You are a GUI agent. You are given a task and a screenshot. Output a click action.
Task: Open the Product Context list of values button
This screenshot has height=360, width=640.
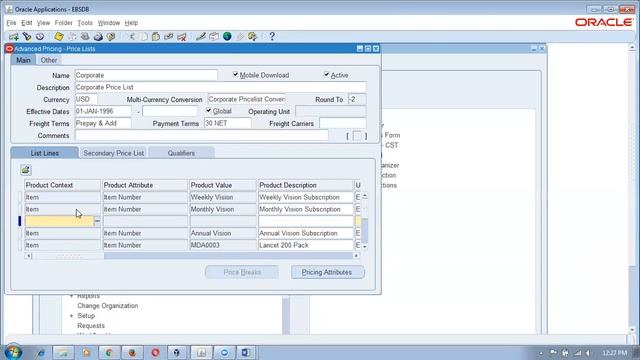(x=97, y=221)
